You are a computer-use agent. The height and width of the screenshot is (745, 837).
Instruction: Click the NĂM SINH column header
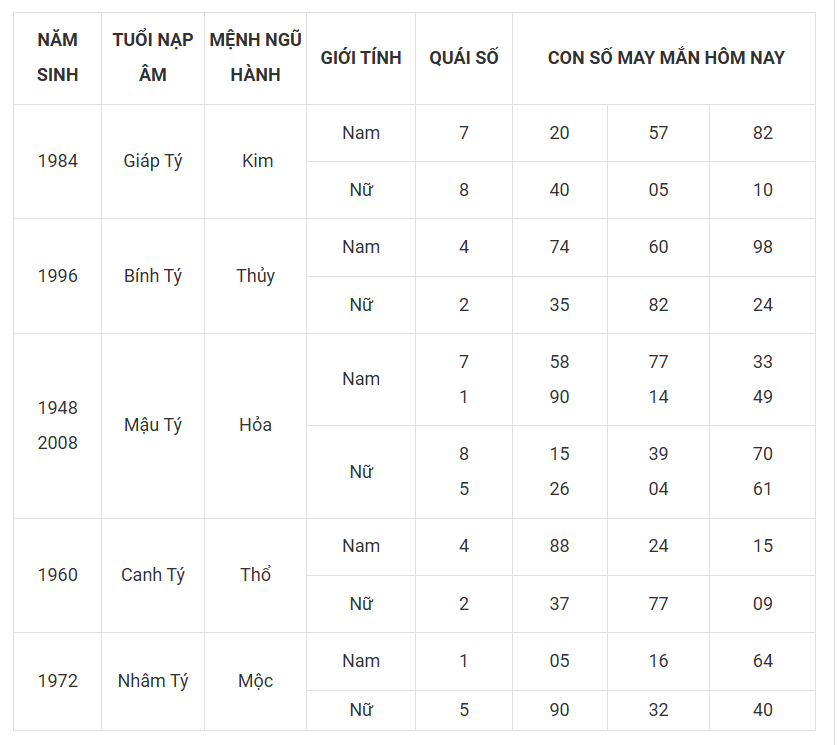click(x=58, y=58)
